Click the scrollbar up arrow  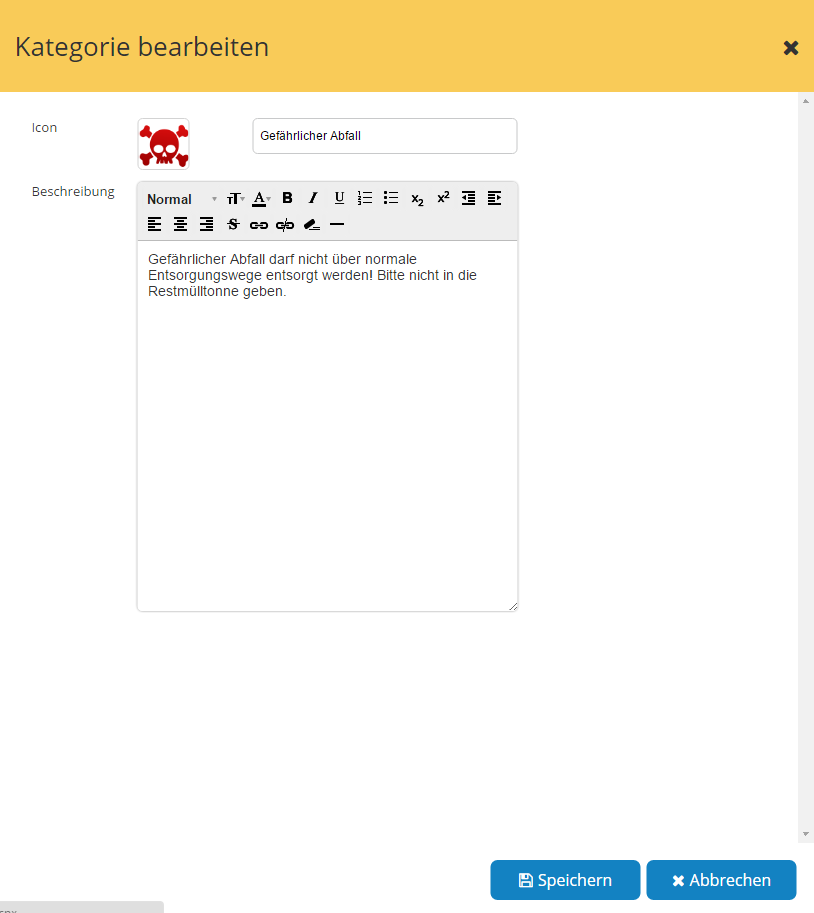point(806,101)
